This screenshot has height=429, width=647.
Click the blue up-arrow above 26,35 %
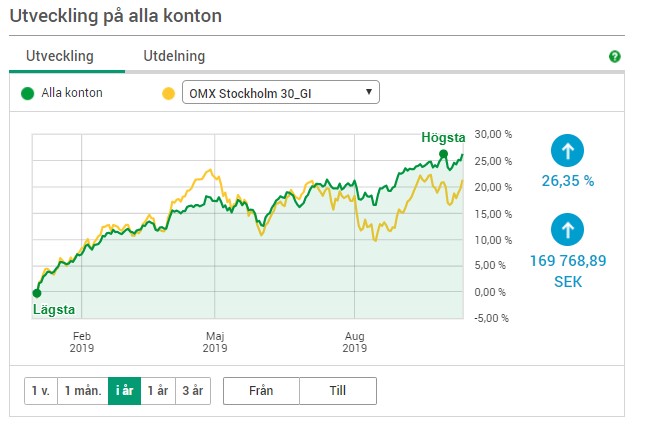567,151
